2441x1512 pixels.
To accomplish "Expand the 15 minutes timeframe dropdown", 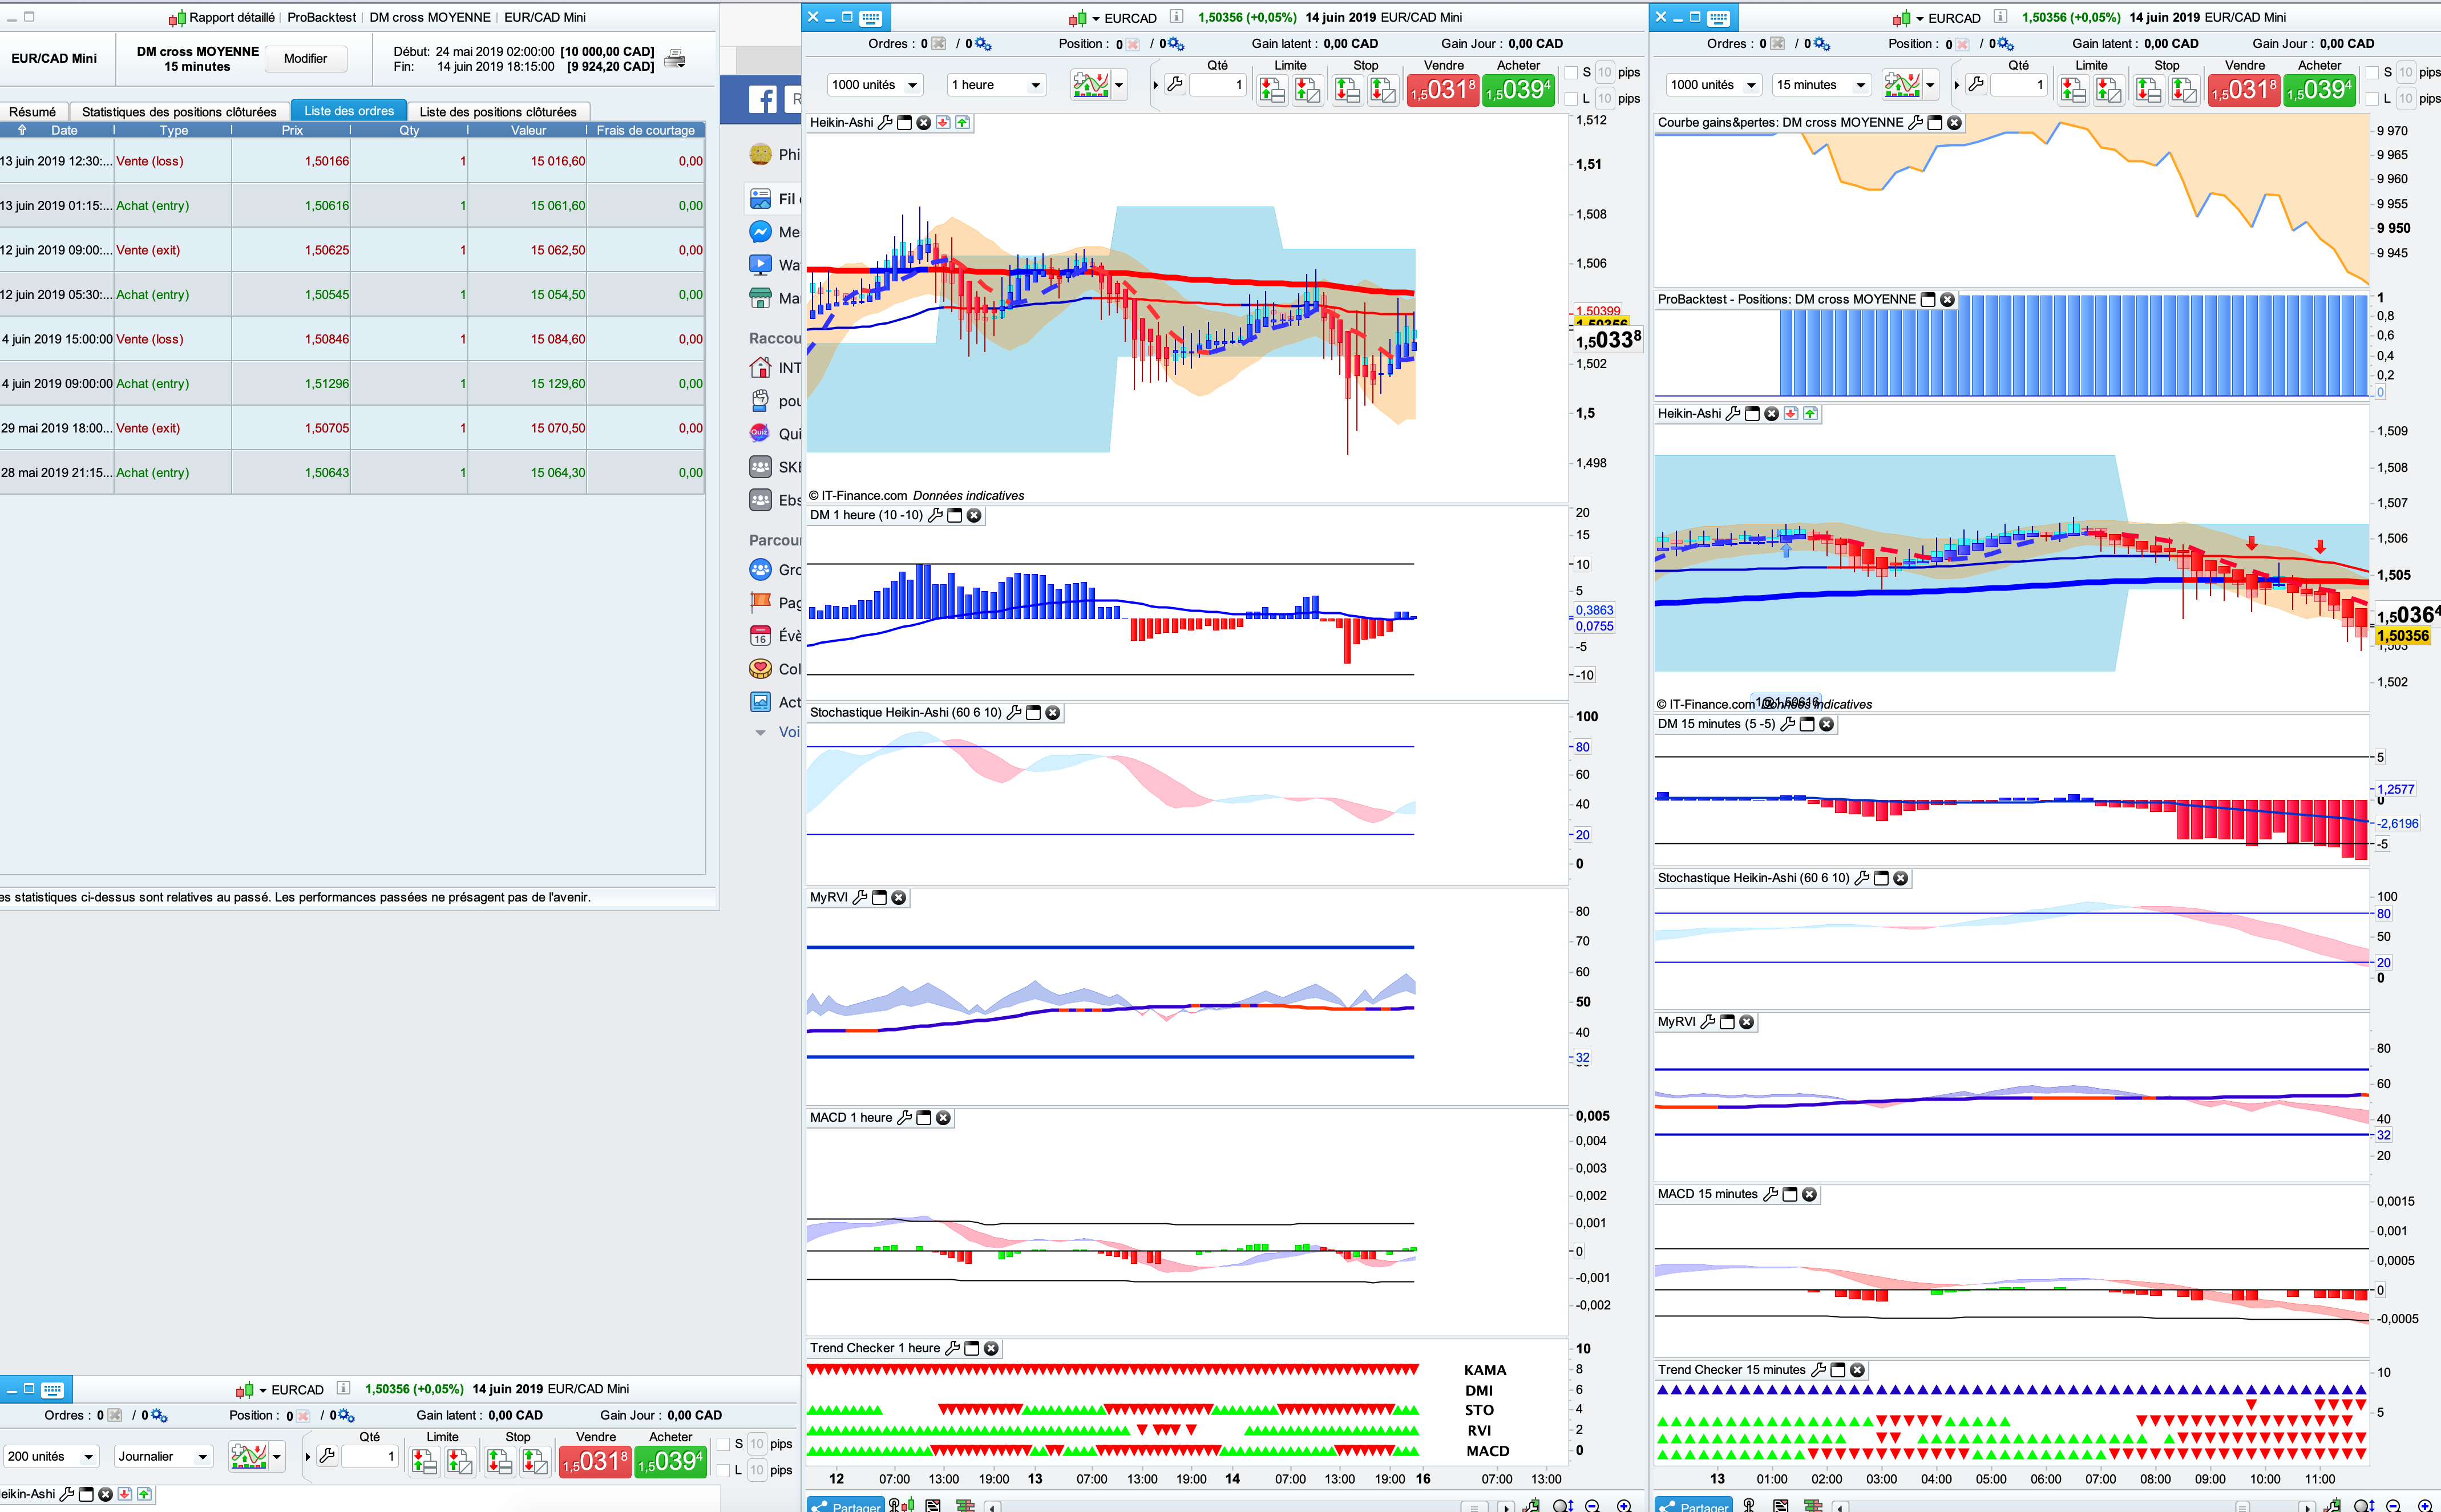I will point(1820,85).
